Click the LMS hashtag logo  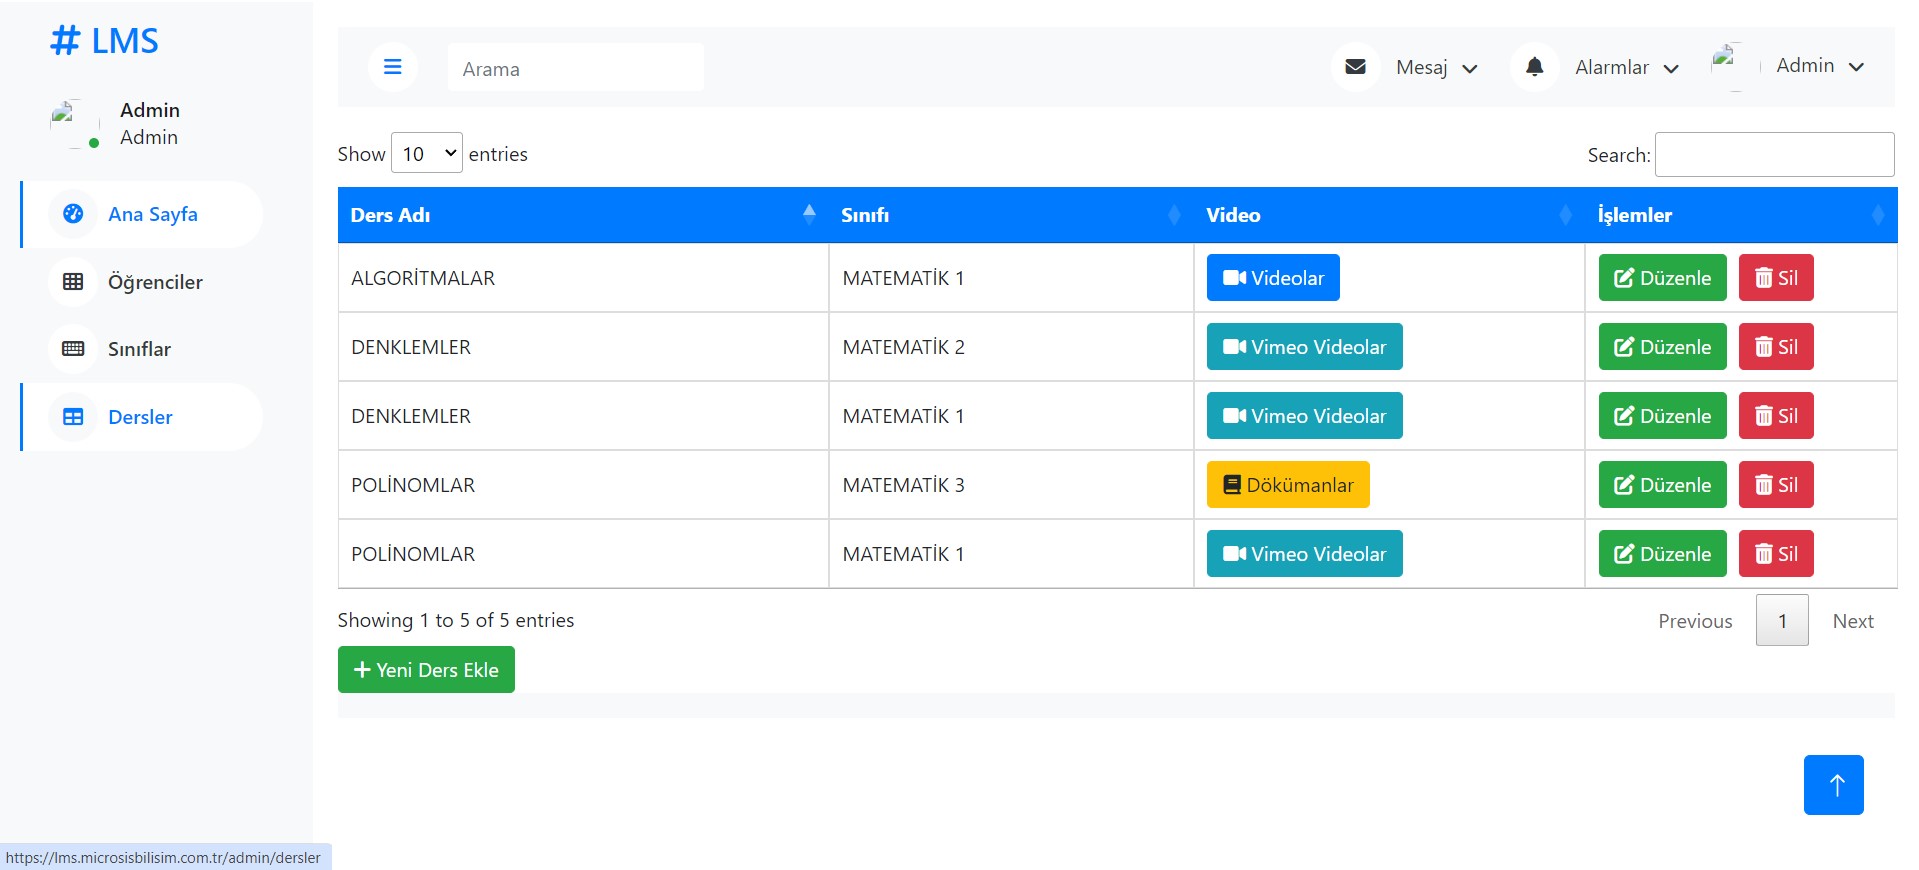[104, 41]
